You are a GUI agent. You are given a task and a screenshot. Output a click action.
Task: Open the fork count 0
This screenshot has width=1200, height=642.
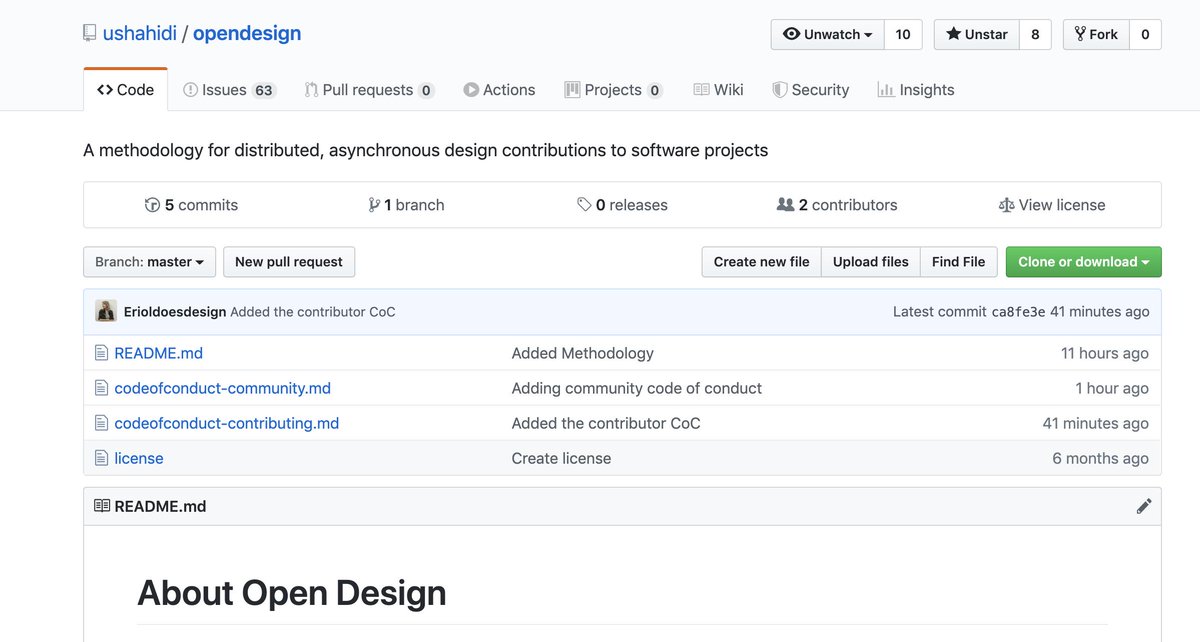pos(1145,34)
